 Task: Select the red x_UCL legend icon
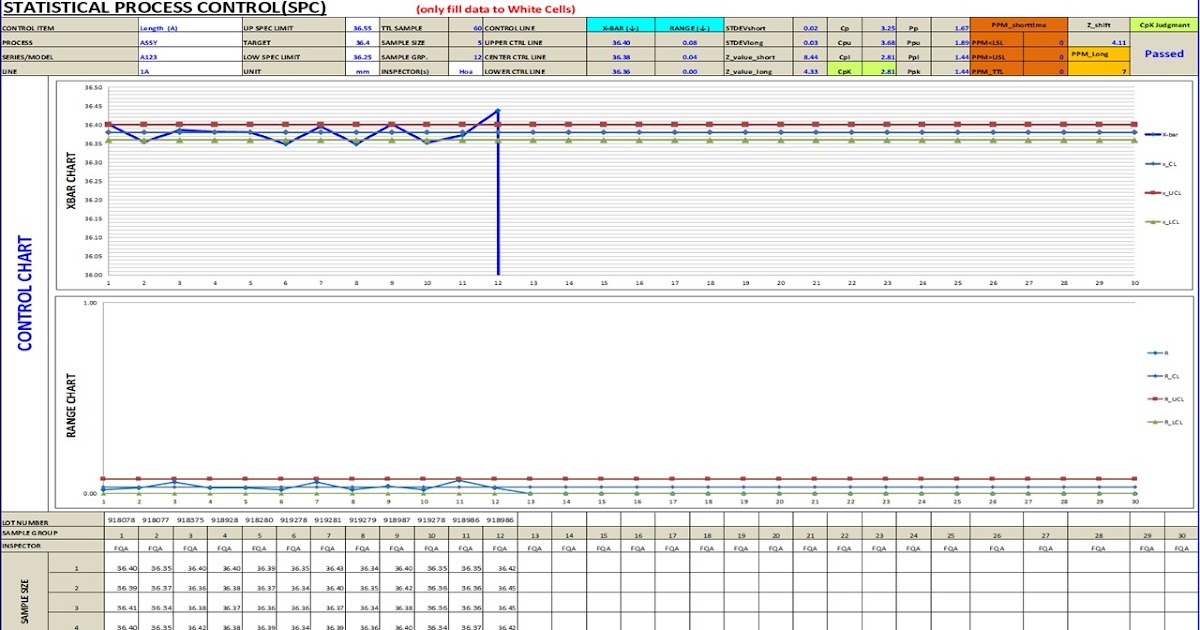[x=1153, y=192]
